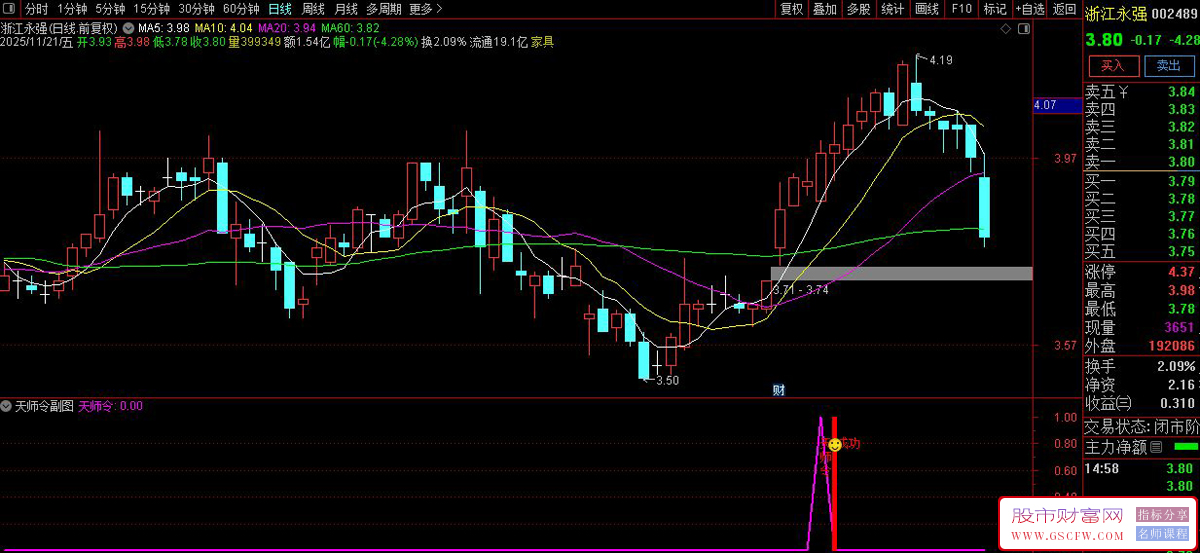Click the ≡ icon beside 收益
This screenshot has width=1200, height=553.
pyautogui.click(x=1124, y=403)
